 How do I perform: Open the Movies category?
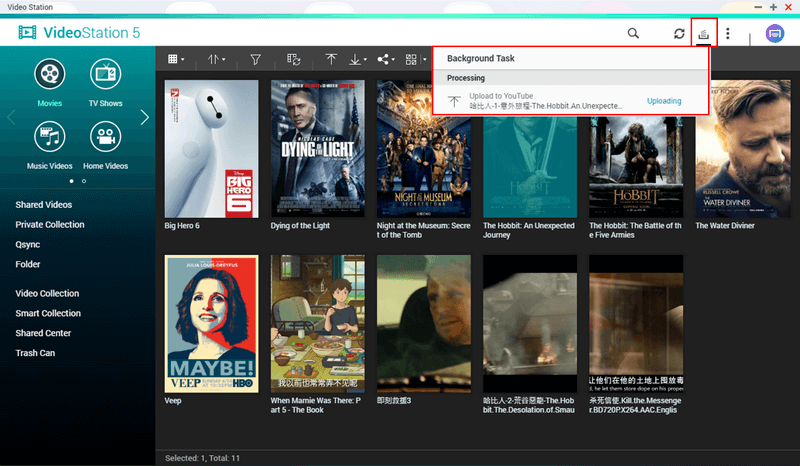tap(49, 83)
